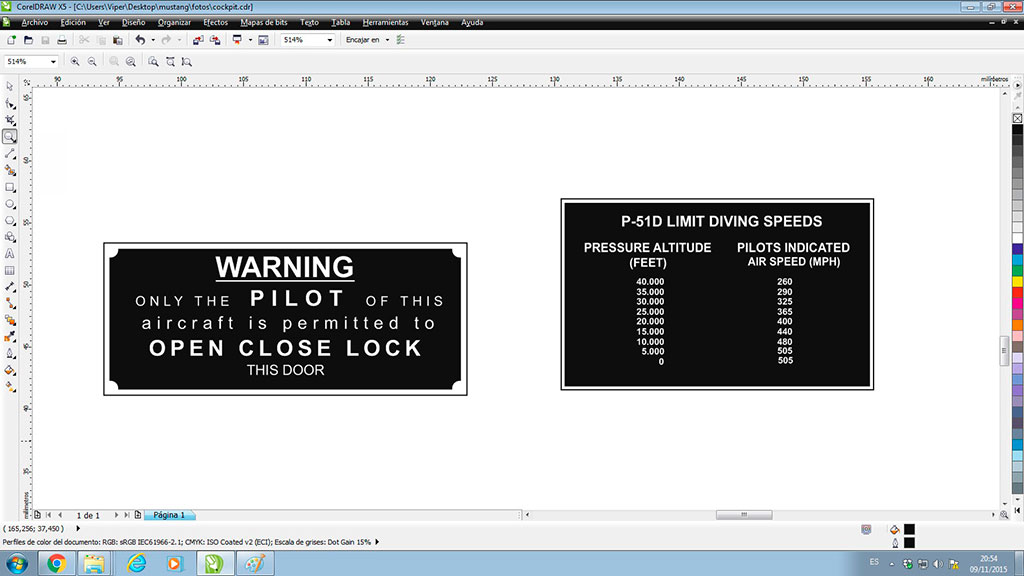1024x576 pixels.
Task: Select the Ellipse tool
Action: (10, 204)
